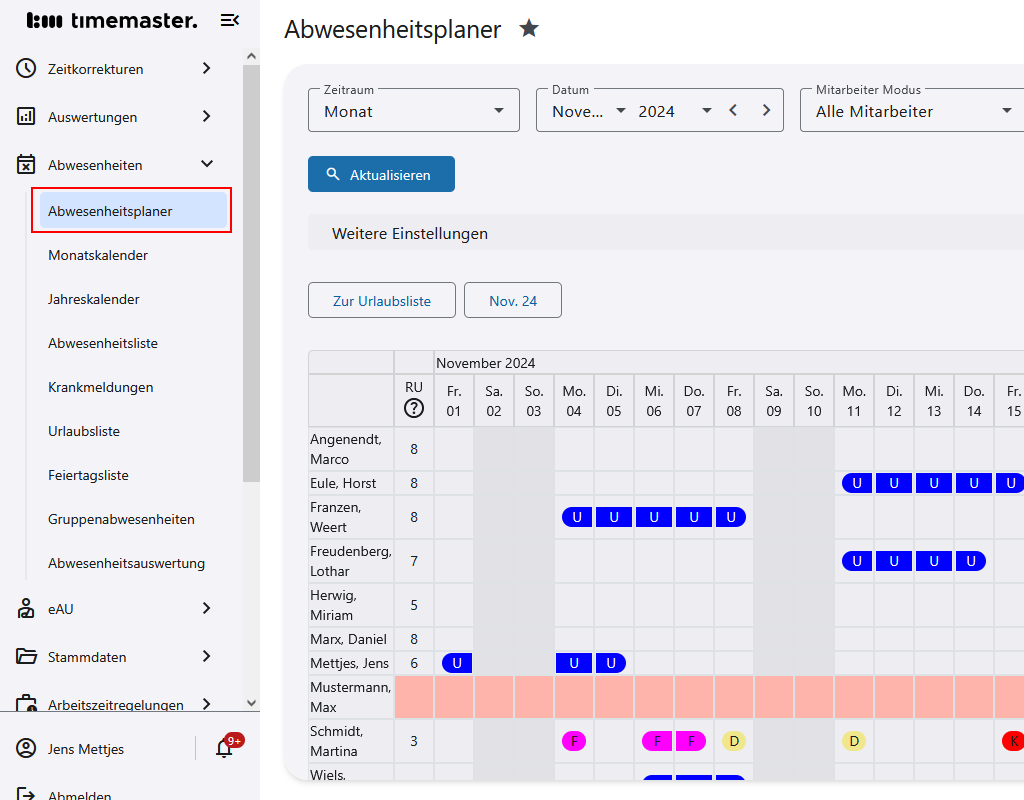Open the notifications bell showing 9+
Image resolution: width=1024 pixels, height=800 pixels.
(222, 749)
